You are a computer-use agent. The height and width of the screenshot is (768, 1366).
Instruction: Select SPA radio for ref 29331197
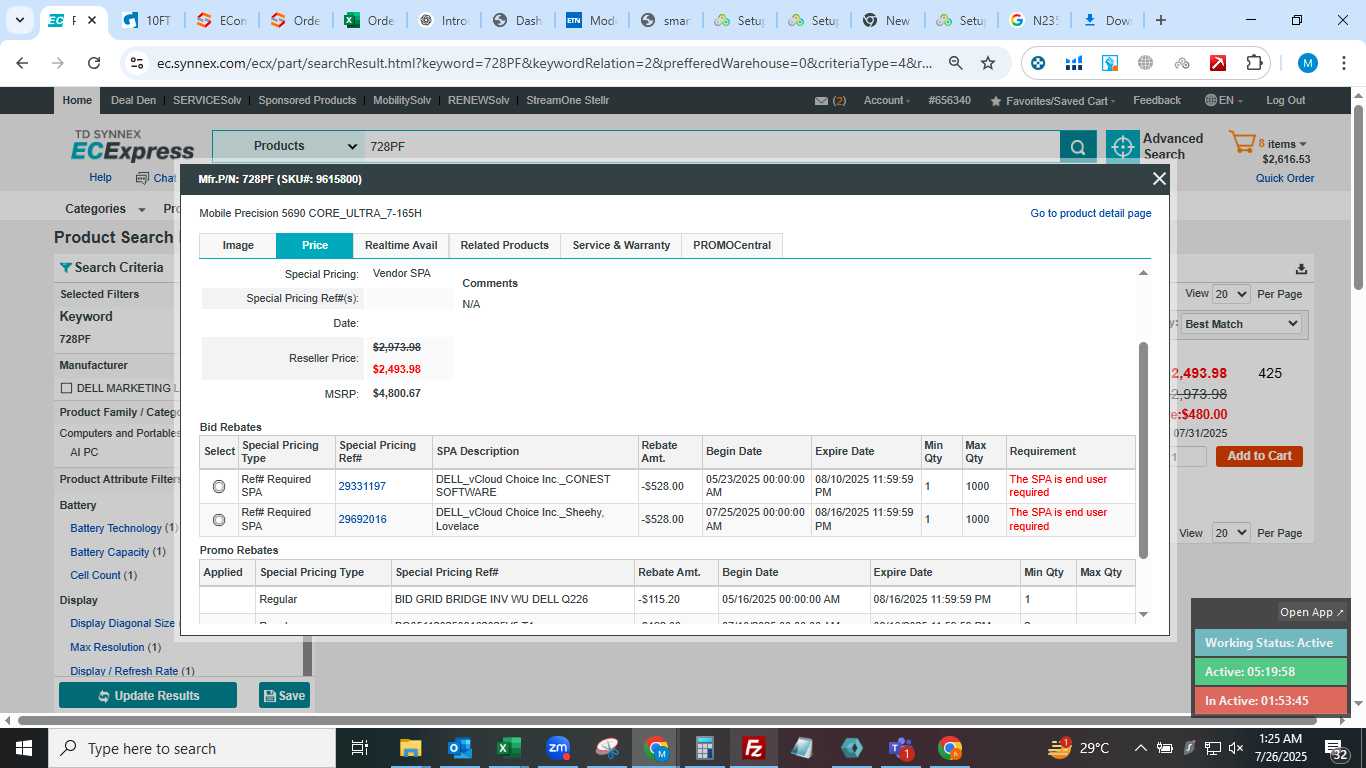[x=219, y=487]
